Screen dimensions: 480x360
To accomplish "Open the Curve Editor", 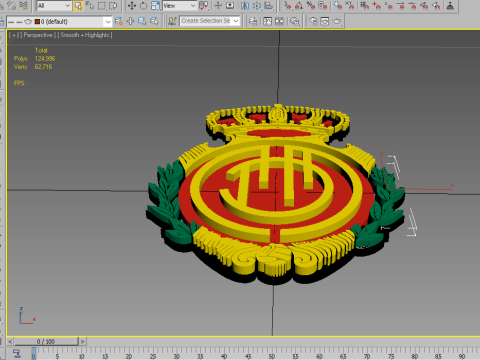I will point(267,21).
